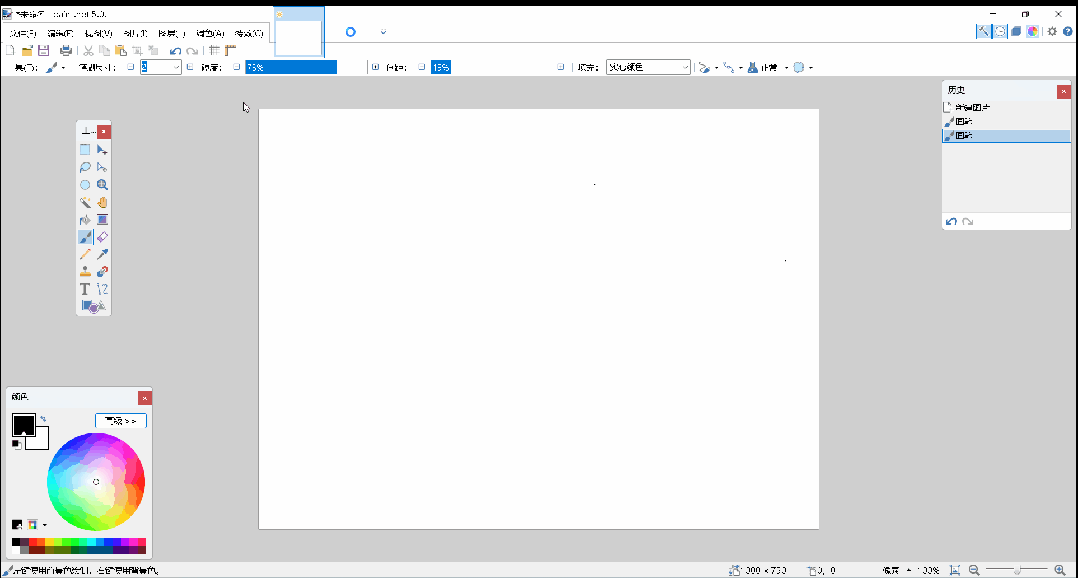Click the Undo arrow in toolbar

coord(175,50)
